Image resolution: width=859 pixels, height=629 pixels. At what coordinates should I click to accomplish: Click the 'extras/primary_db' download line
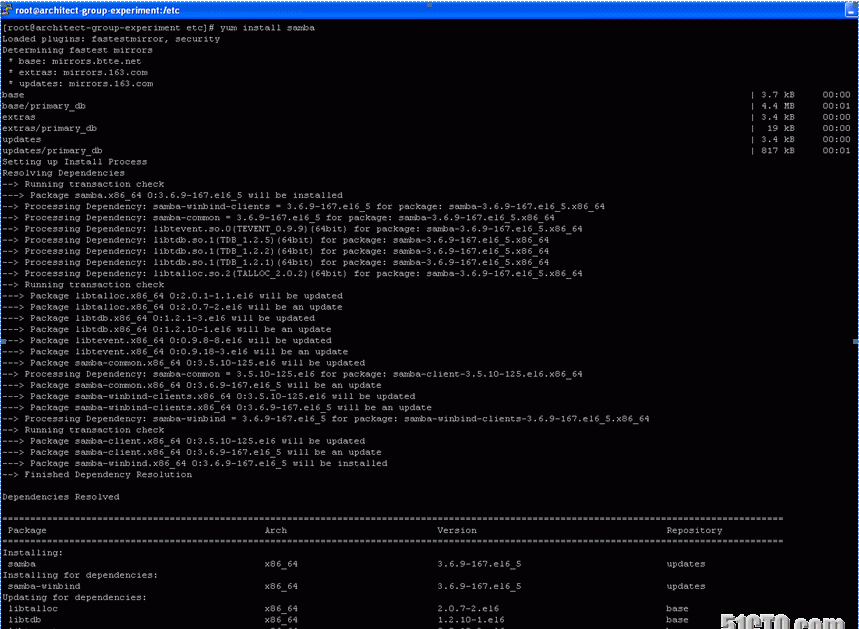(49, 128)
